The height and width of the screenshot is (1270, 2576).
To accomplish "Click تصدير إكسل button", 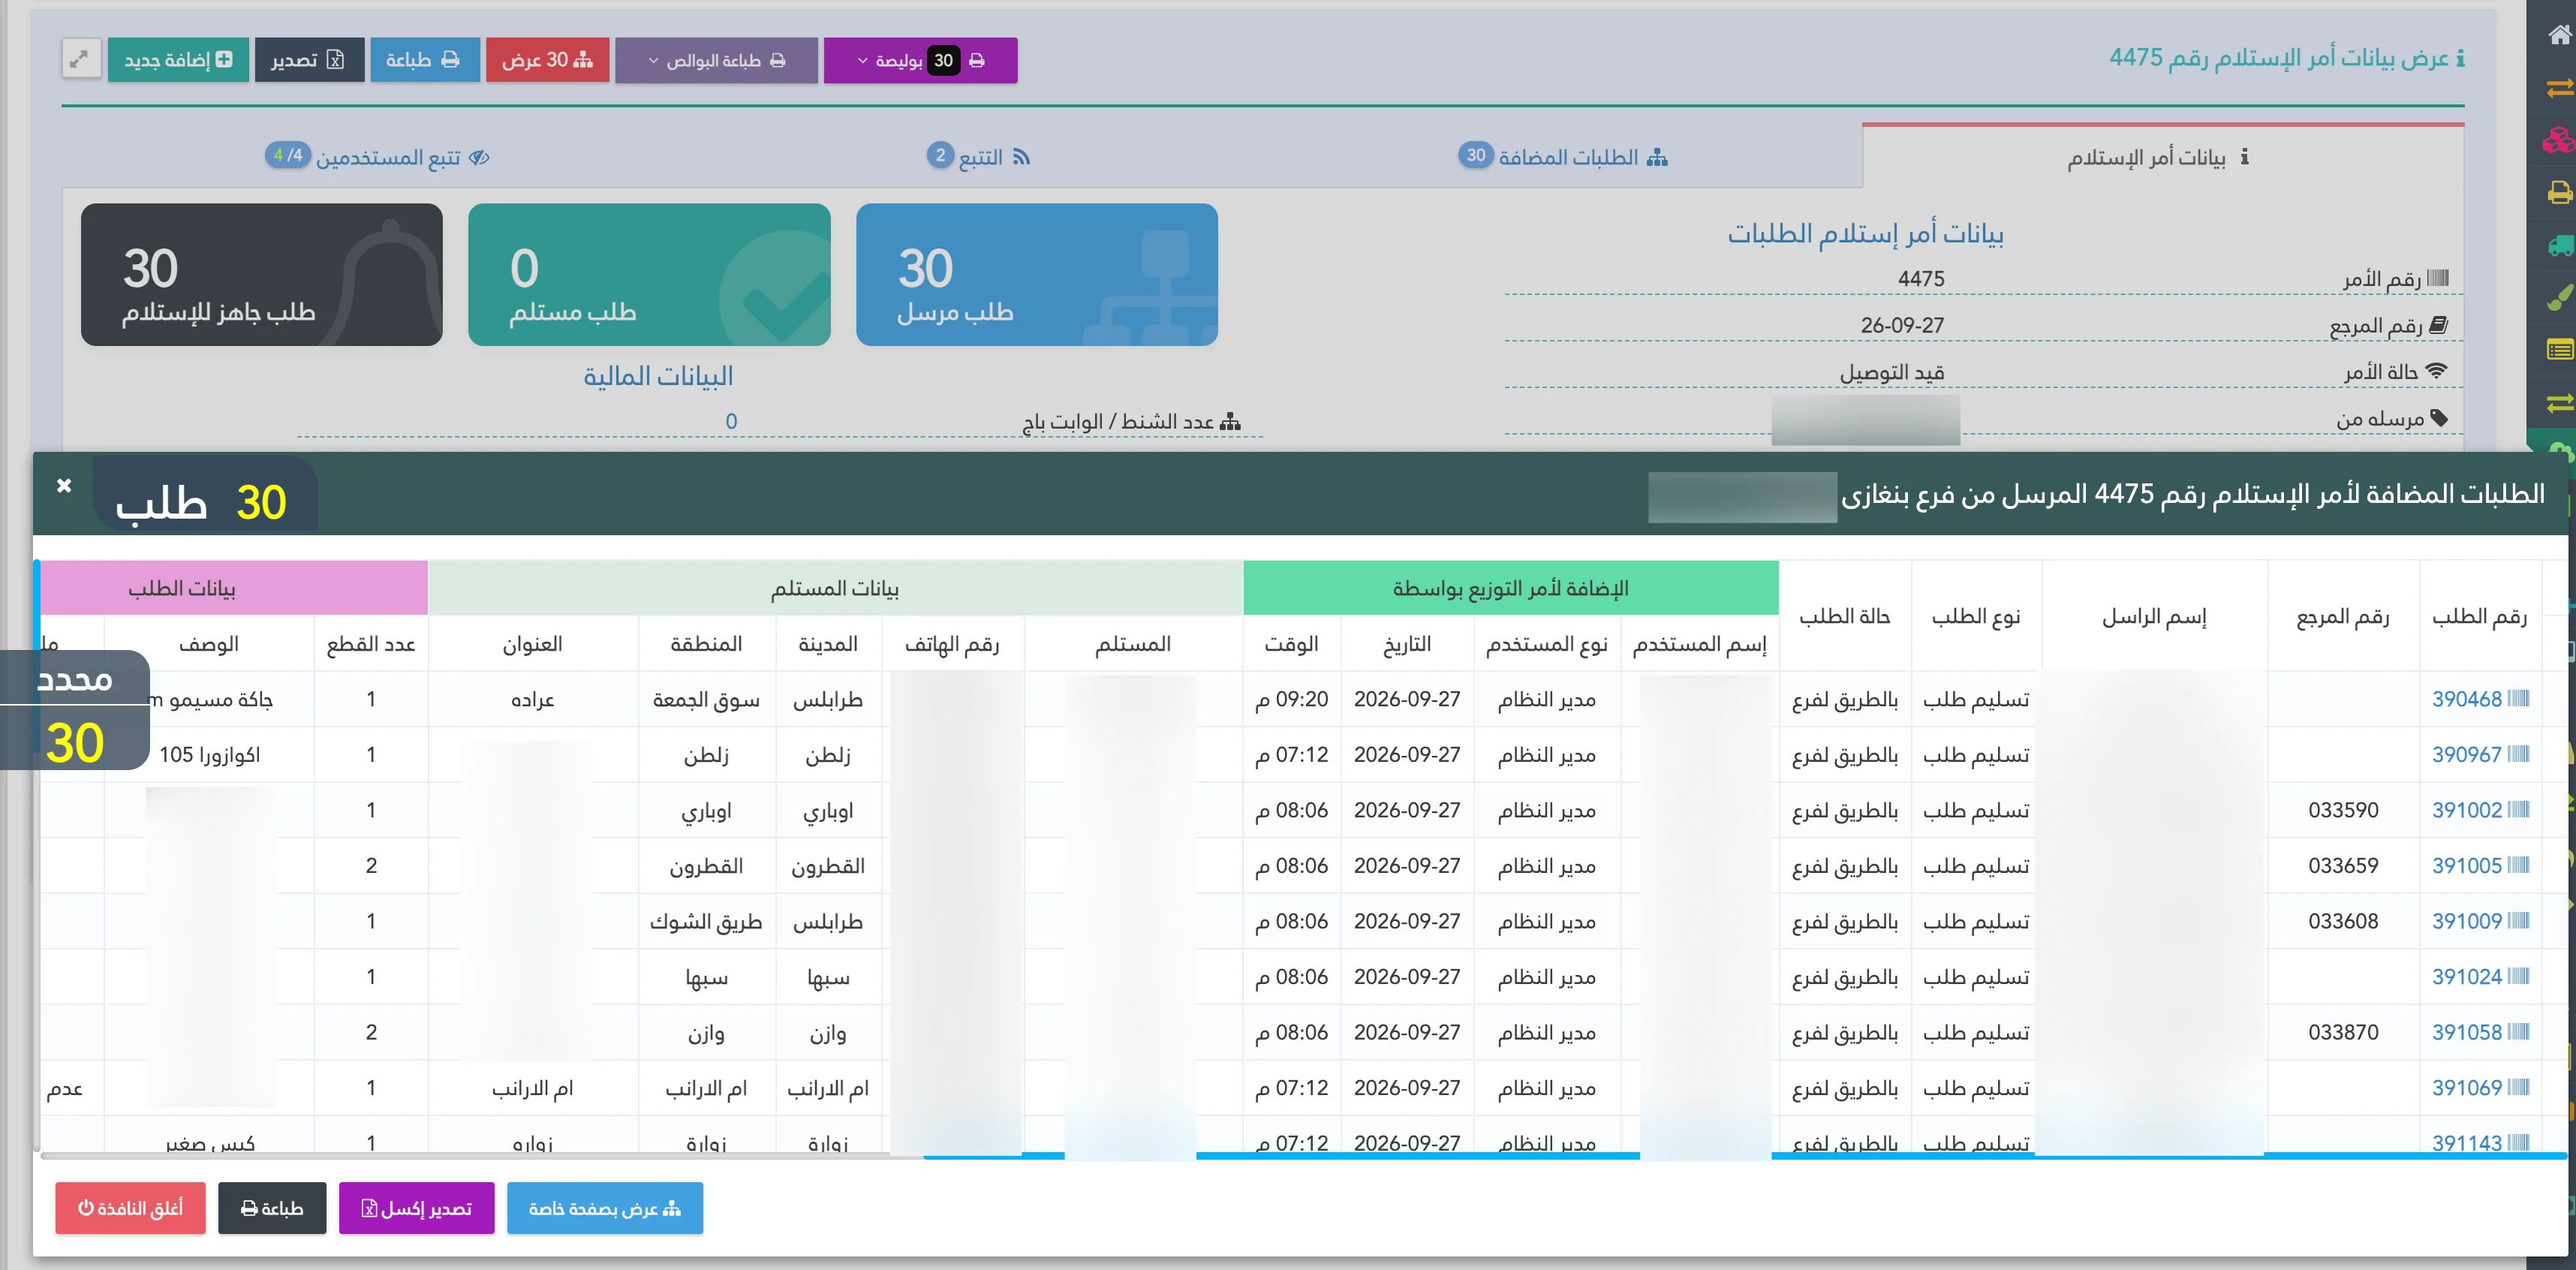I will [x=416, y=1208].
